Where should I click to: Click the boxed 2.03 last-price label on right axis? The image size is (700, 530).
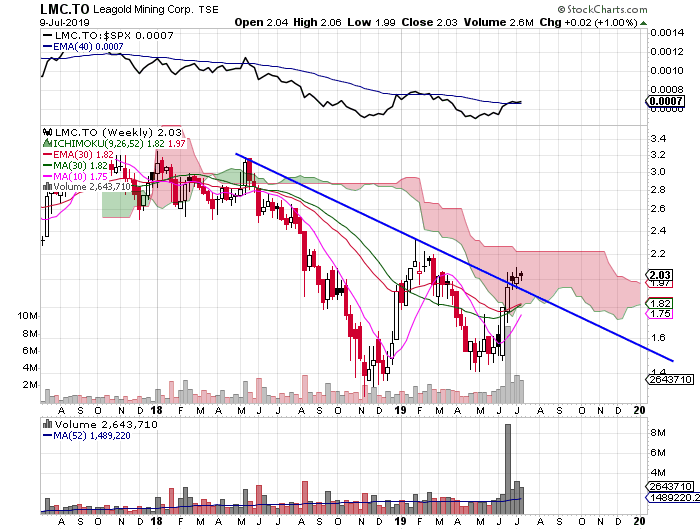(661, 275)
